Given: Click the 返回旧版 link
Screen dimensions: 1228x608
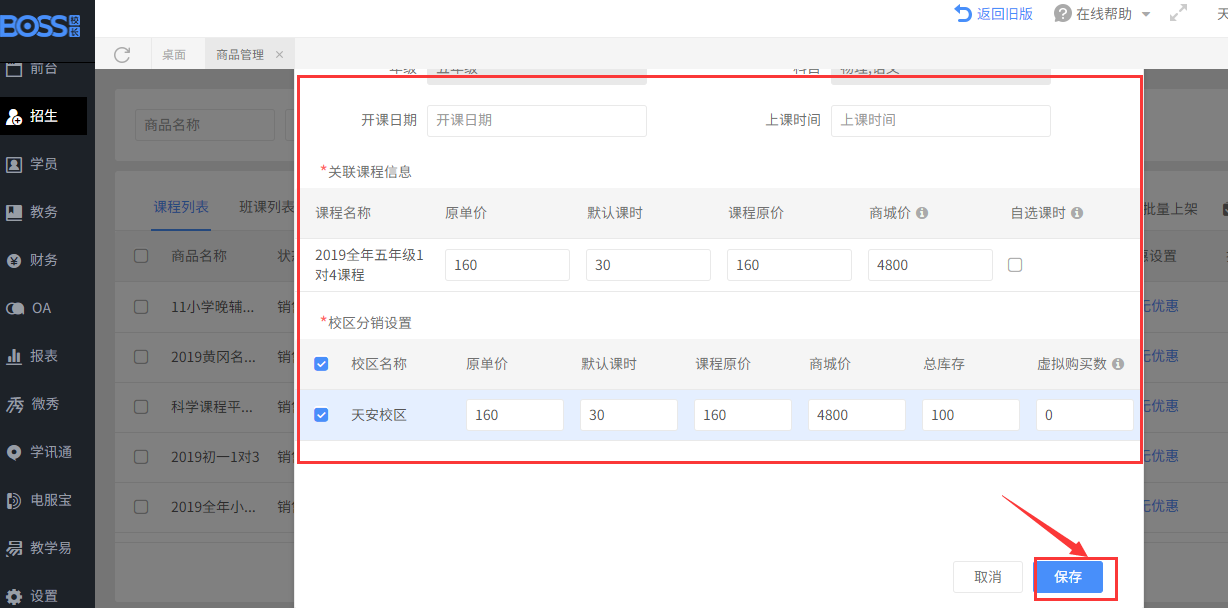Looking at the screenshot, I should 993,14.
